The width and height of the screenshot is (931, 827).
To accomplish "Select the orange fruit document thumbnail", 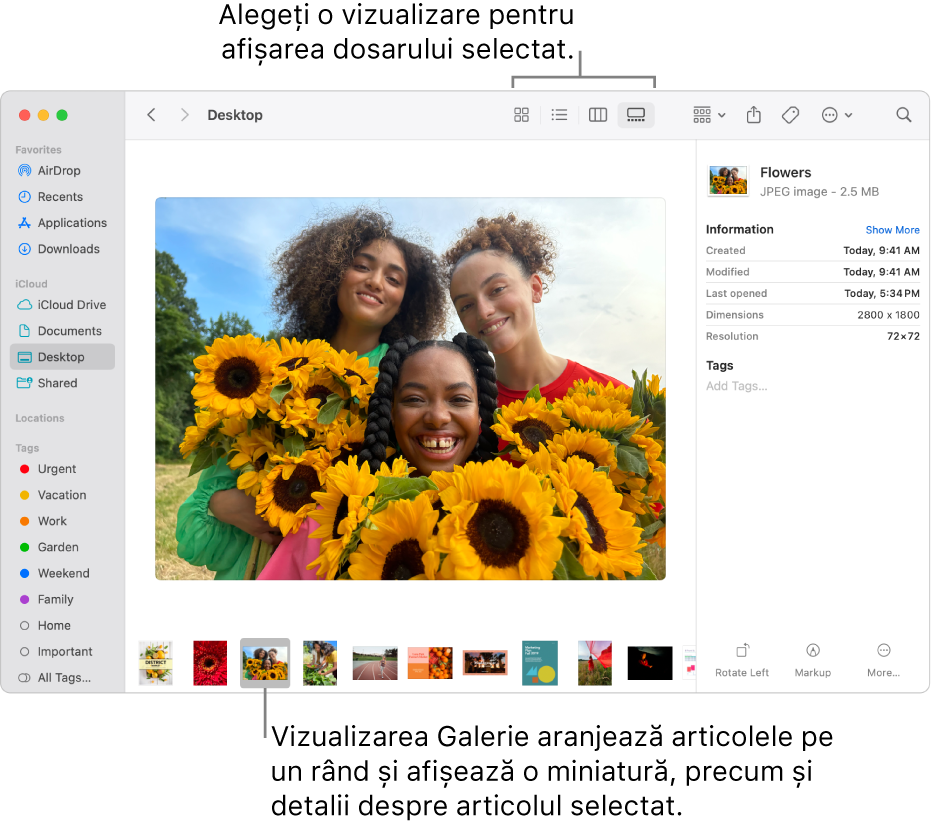I will tap(430, 663).
